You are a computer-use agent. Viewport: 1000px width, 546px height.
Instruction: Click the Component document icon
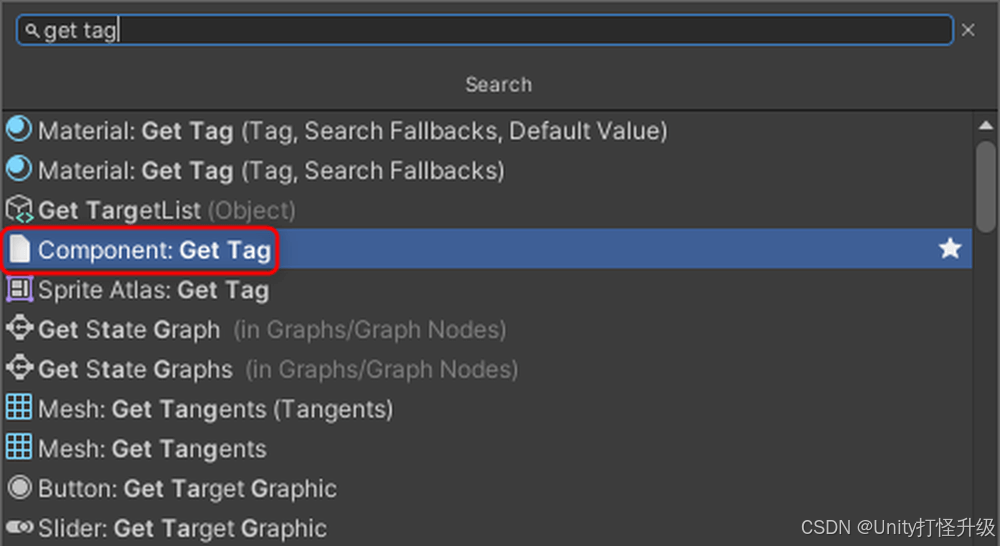[19, 249]
